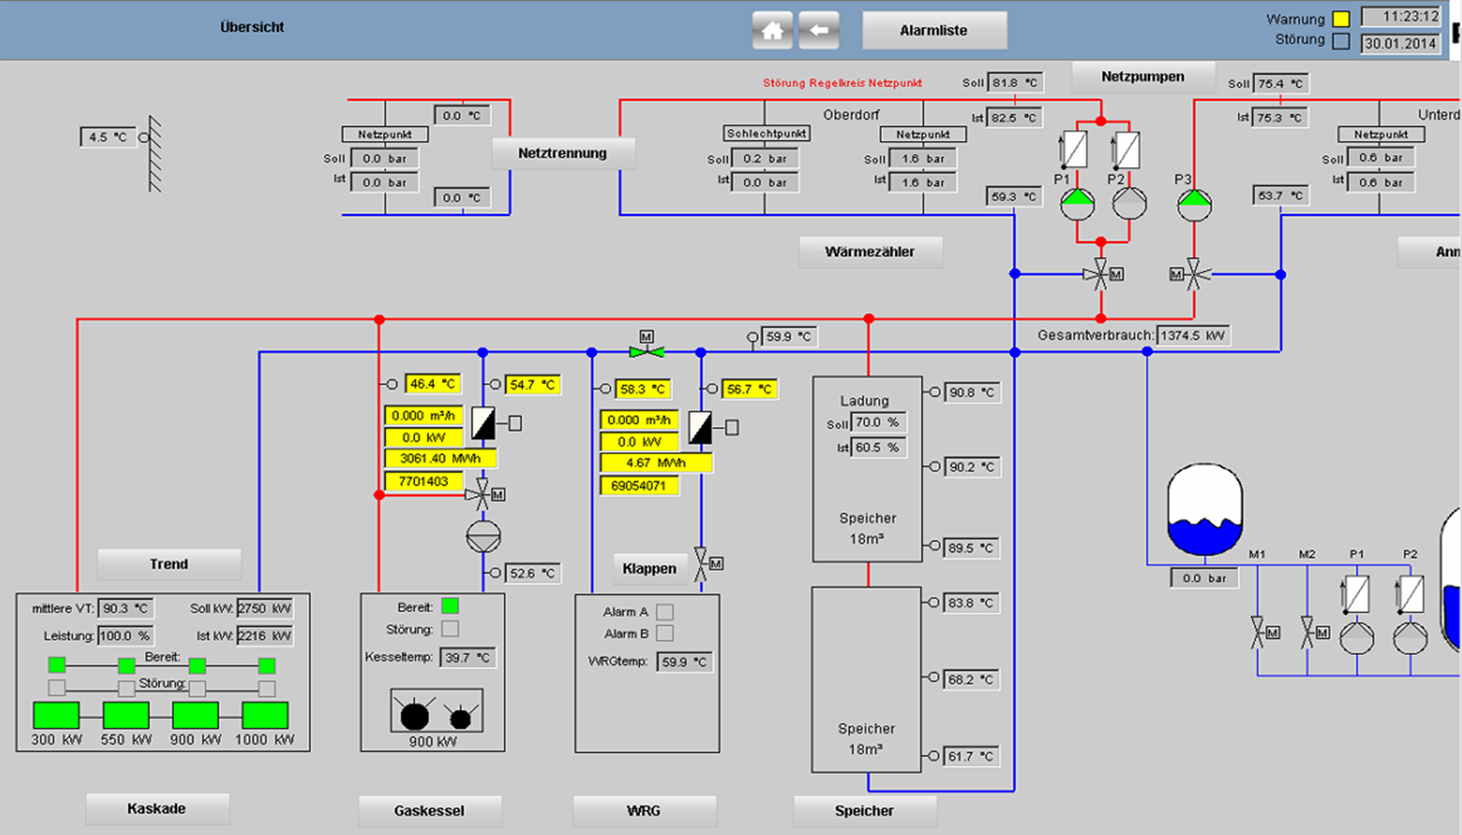Select the M1 motor valve symbol
The width and height of the screenshot is (1462, 835).
1257,632
